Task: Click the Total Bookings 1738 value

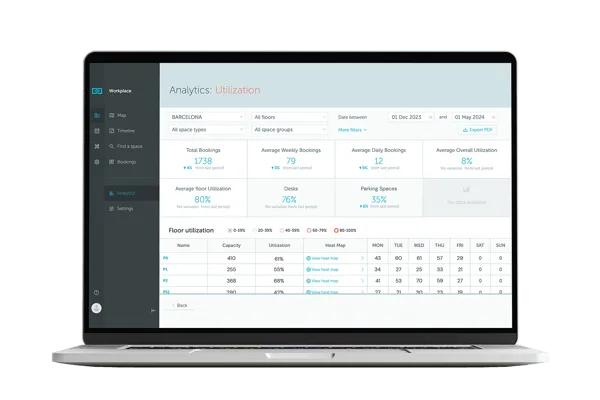Action: coord(203,161)
